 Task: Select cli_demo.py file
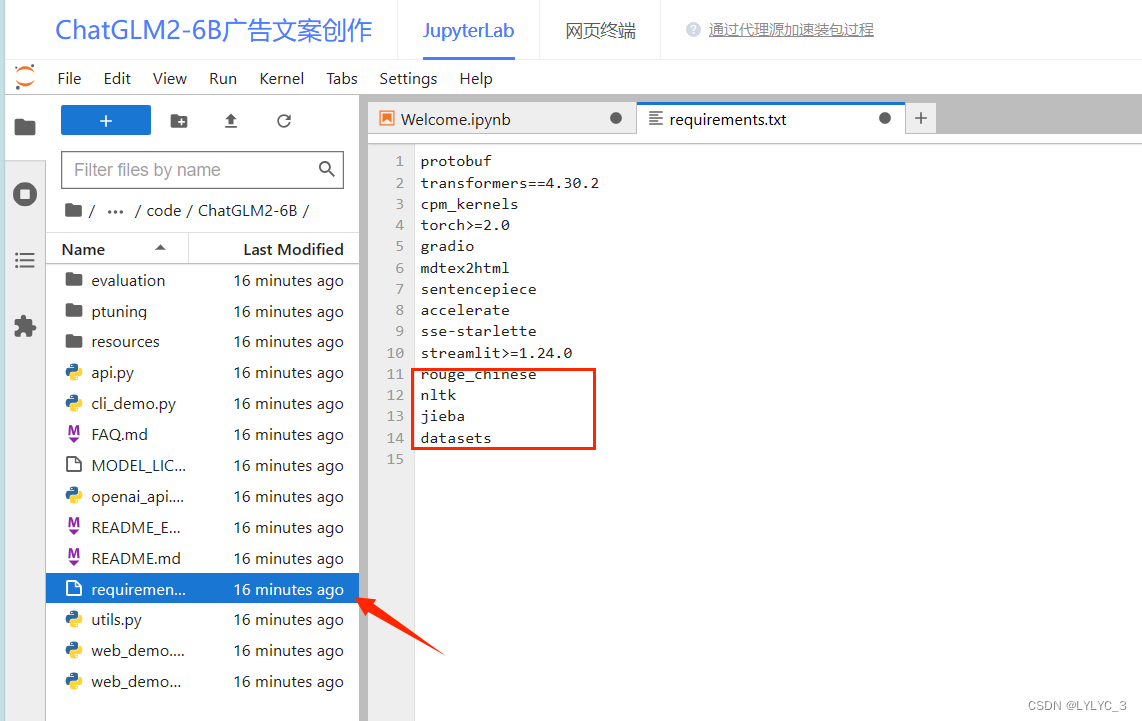pos(202,403)
